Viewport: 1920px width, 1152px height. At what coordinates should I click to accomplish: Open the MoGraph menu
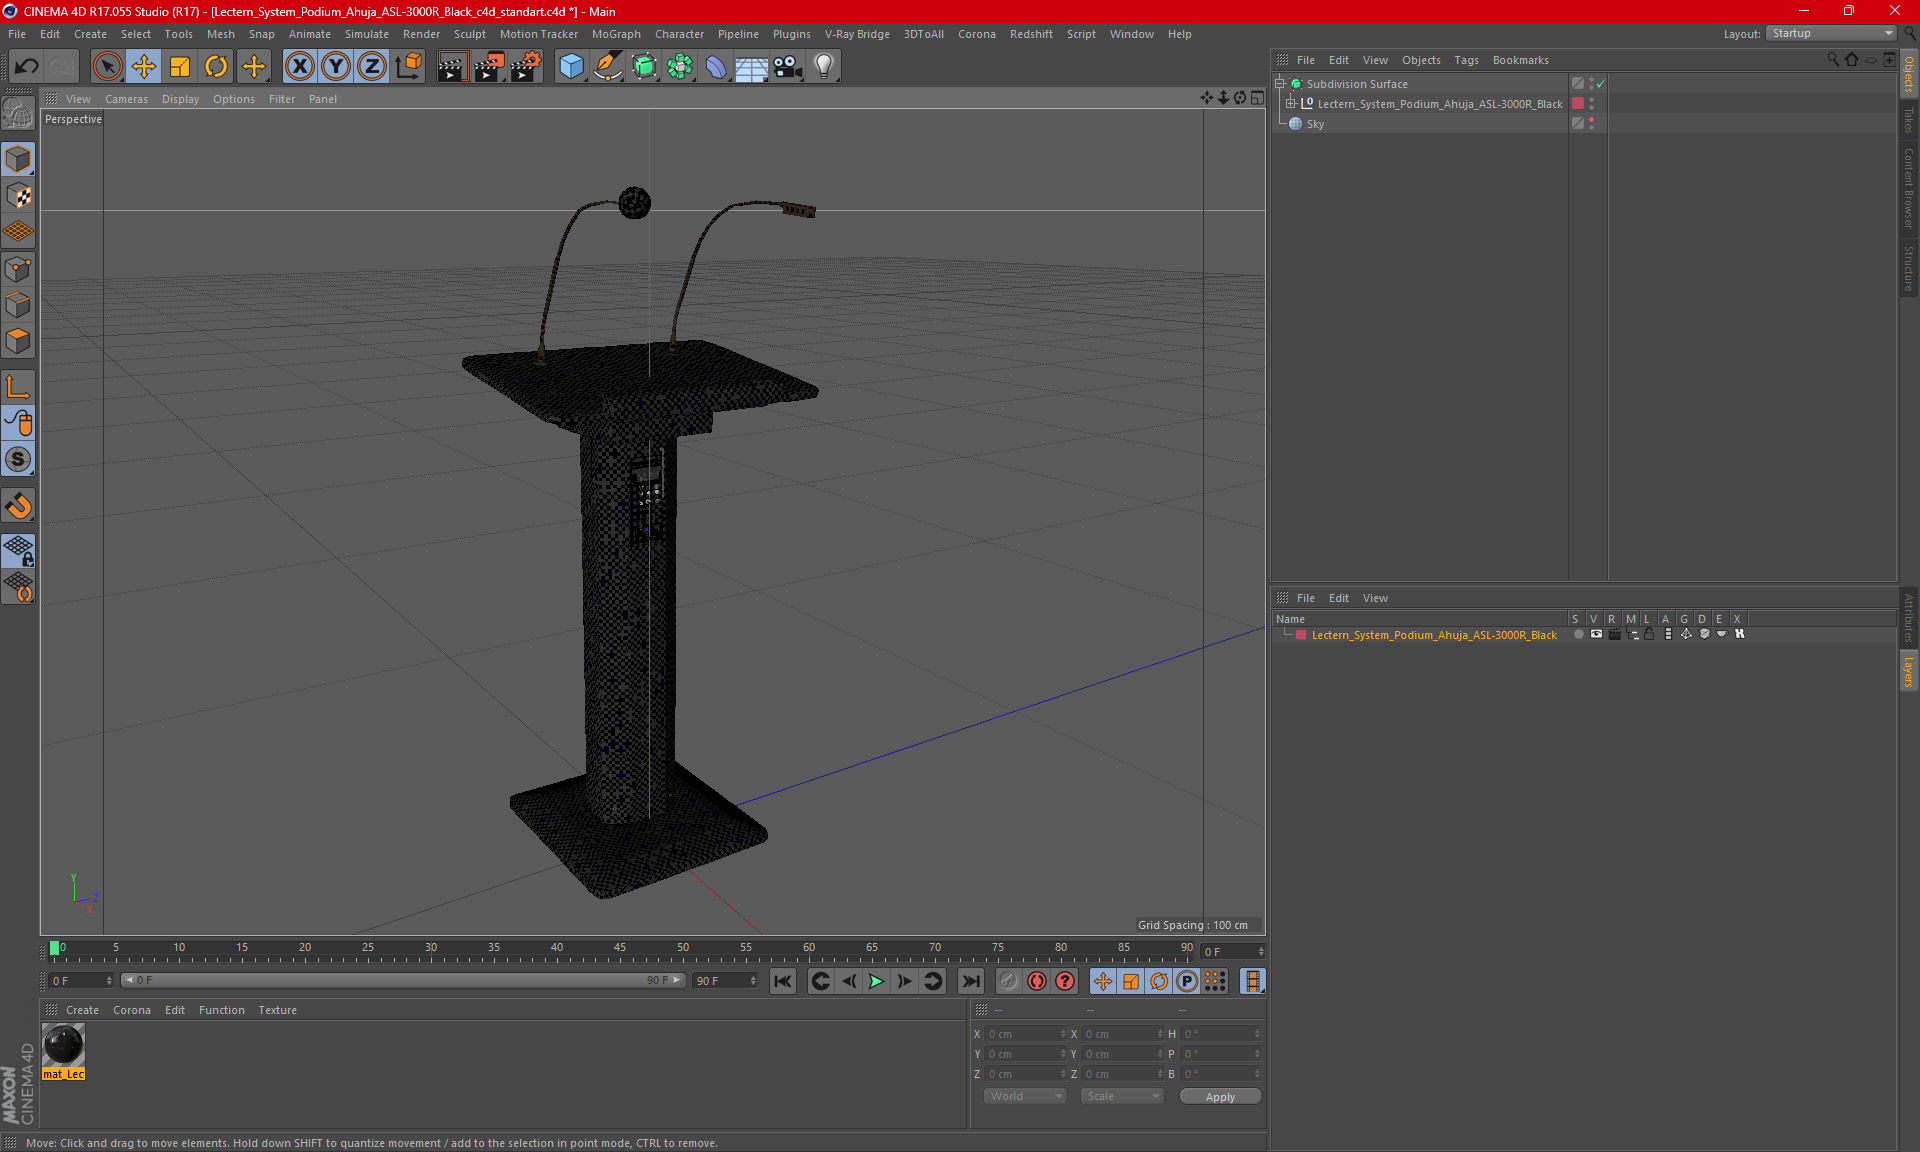(615, 34)
